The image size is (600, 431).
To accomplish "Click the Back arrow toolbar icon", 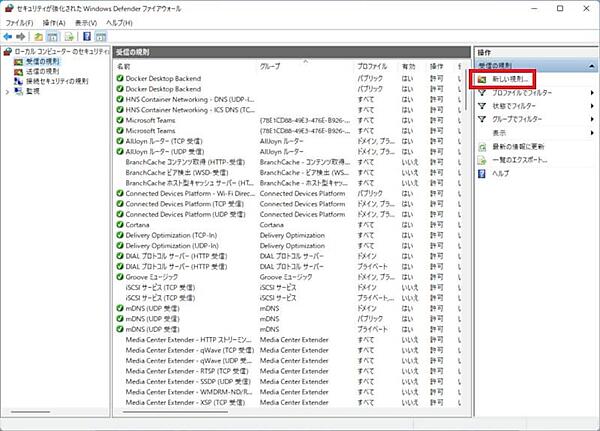I will pyautogui.click(x=8, y=37).
